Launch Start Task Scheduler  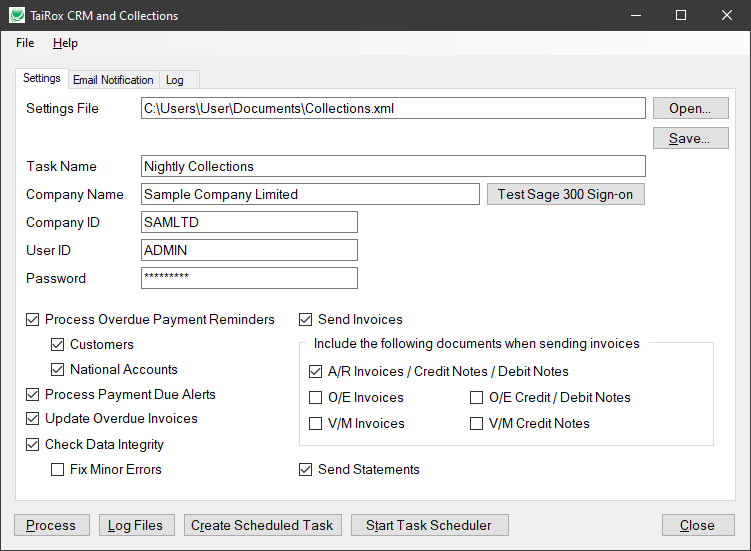click(429, 525)
